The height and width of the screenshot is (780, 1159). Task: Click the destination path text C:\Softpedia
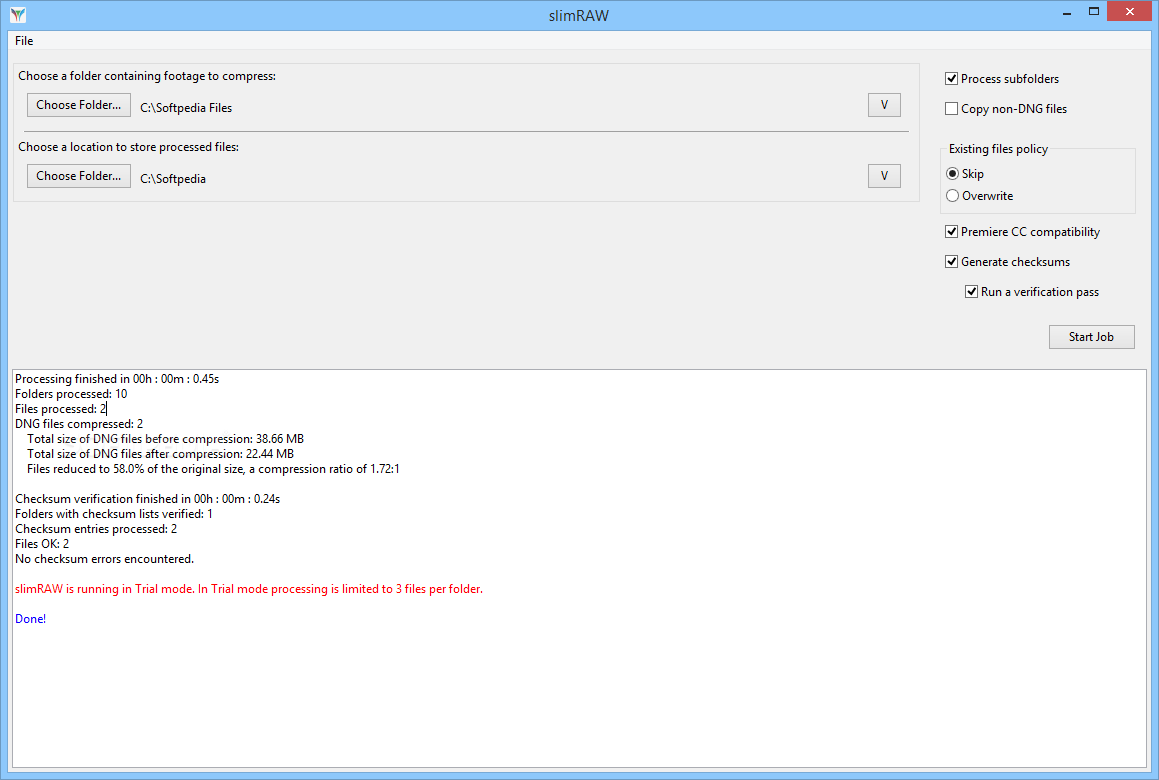click(x=173, y=179)
